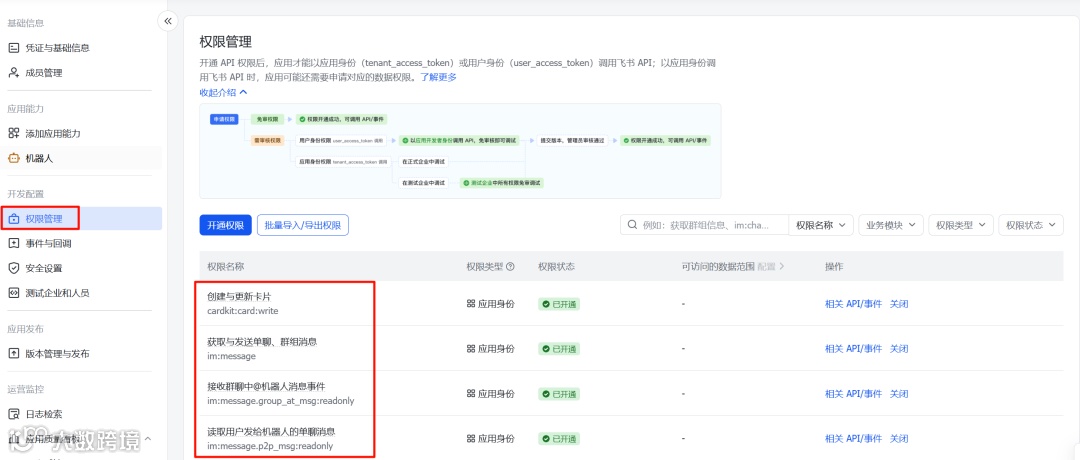Click 已开通 status in 创建与更新卡片 row
Viewport: 1080px width, 460px height.
coord(559,304)
